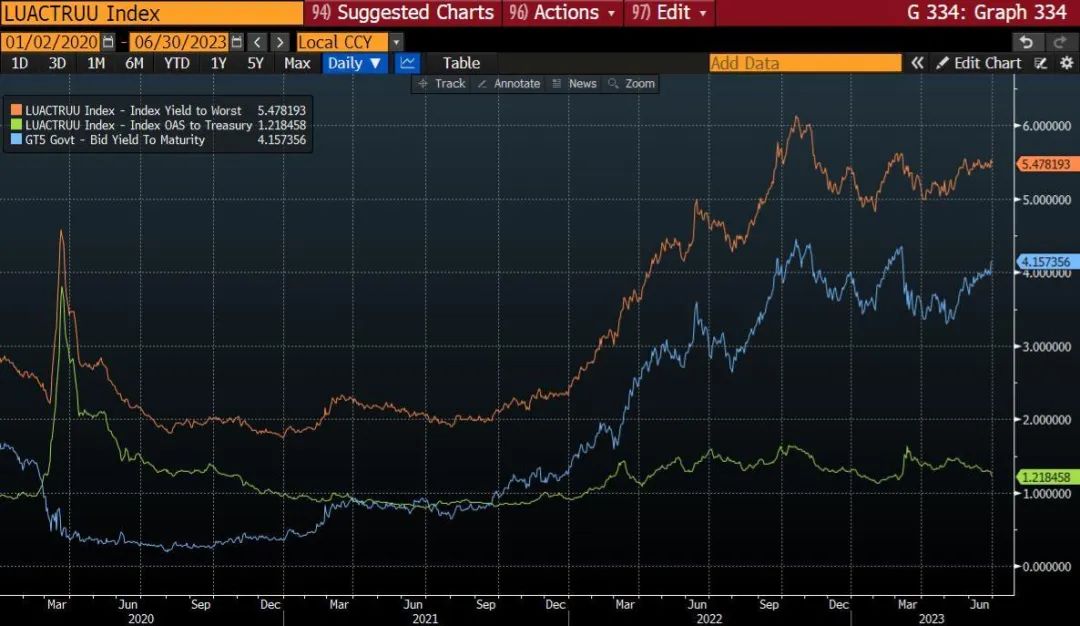Click the redo arrow icon

click(1059, 42)
